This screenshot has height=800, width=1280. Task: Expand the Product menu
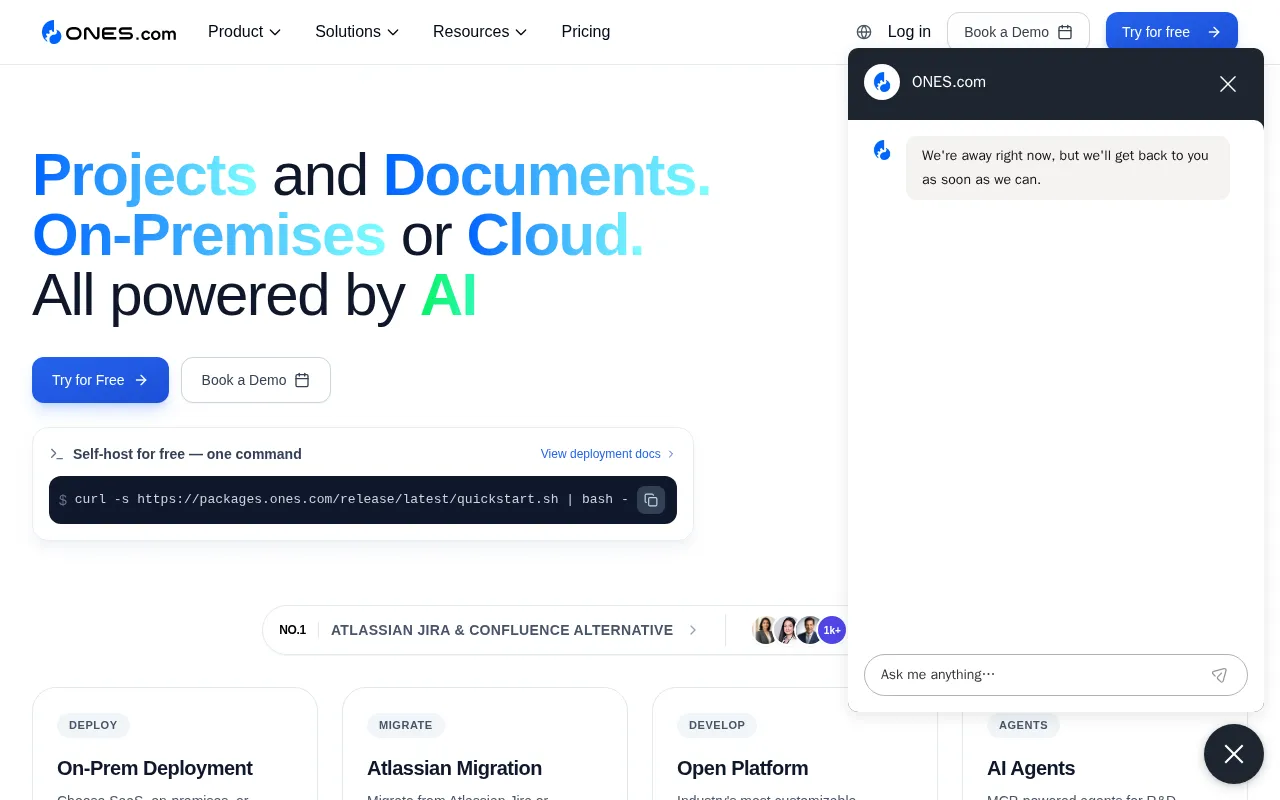(x=244, y=32)
